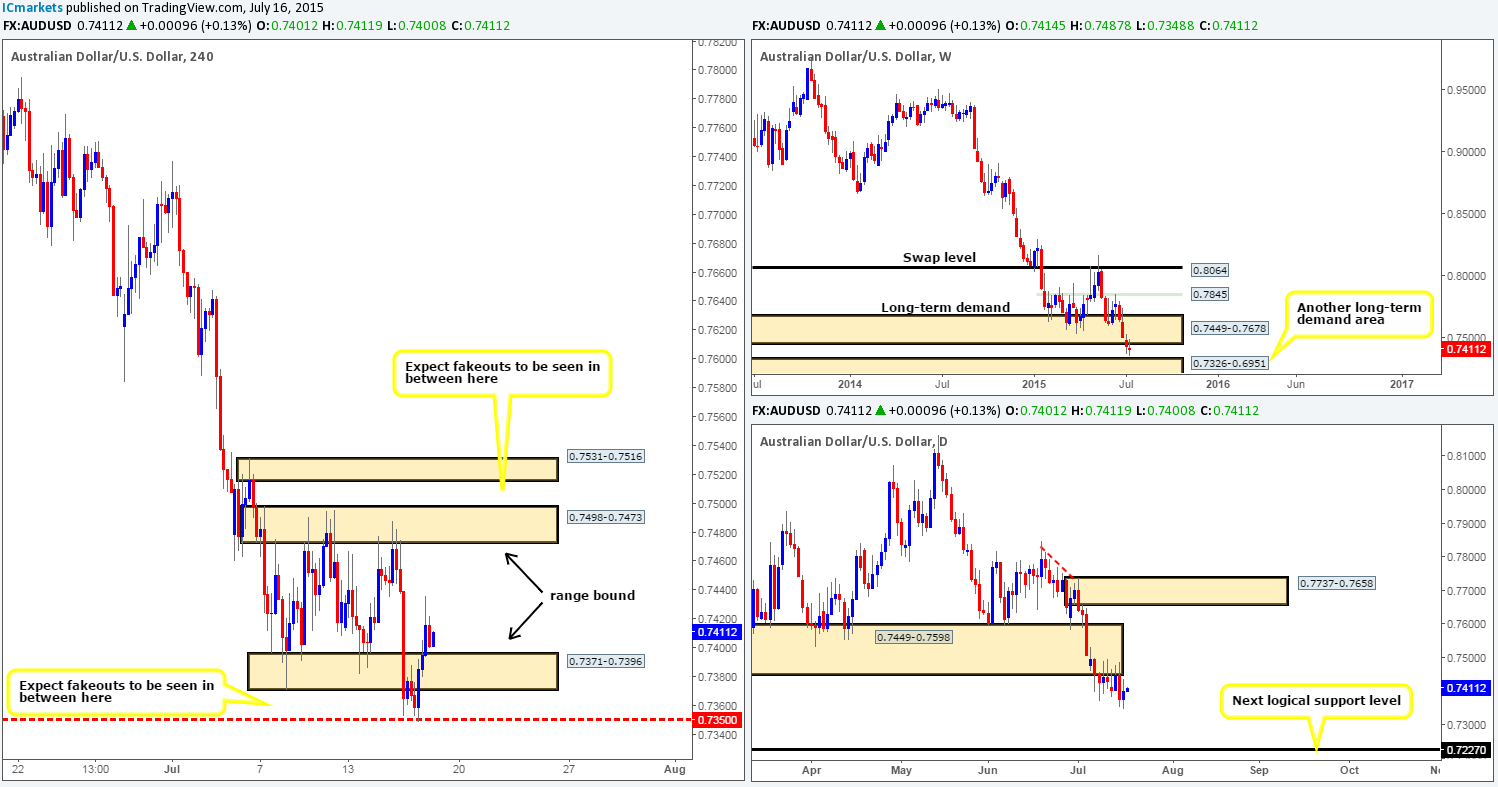Image resolution: width=1498 pixels, height=787 pixels.
Task: Click the 0.7449-0.7678 weekly demand label
Action: pos(1230,327)
